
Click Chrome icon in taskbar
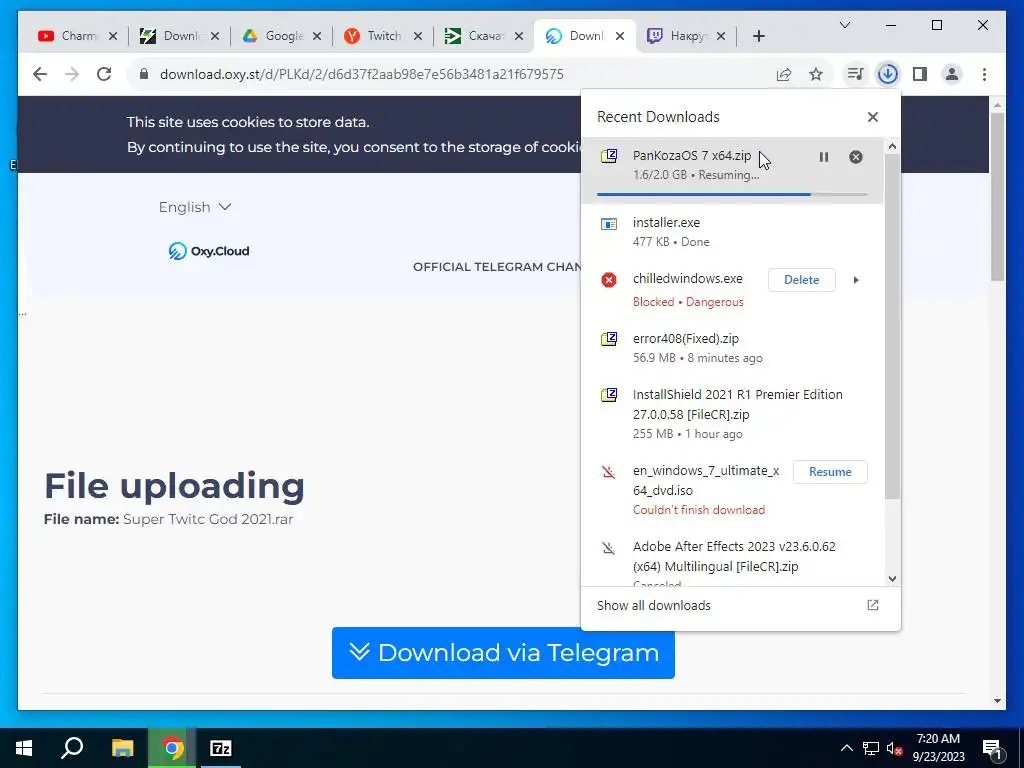(172, 748)
